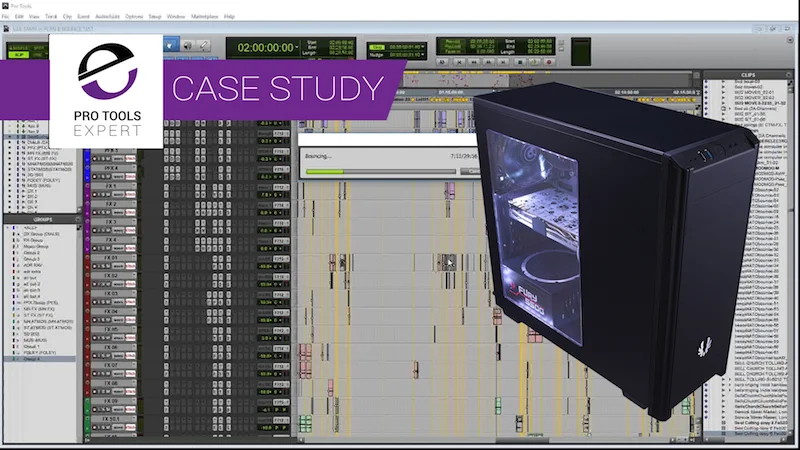This screenshot has width=800, height=450.
Task: Open the FX 01 track view selector
Action: pos(118,266)
